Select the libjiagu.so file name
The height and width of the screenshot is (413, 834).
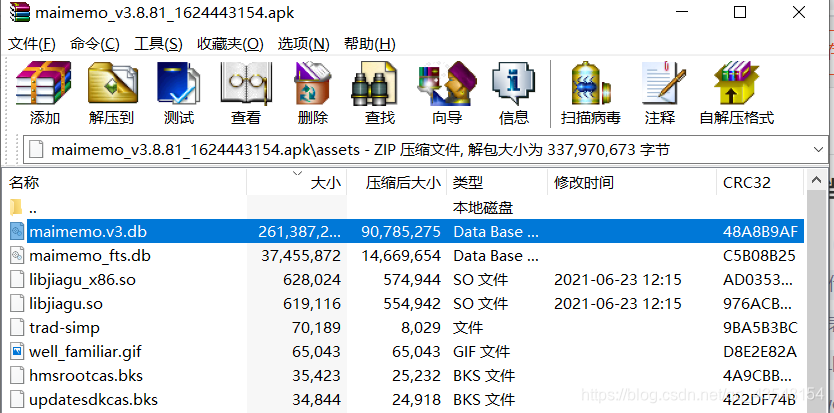tap(66, 304)
